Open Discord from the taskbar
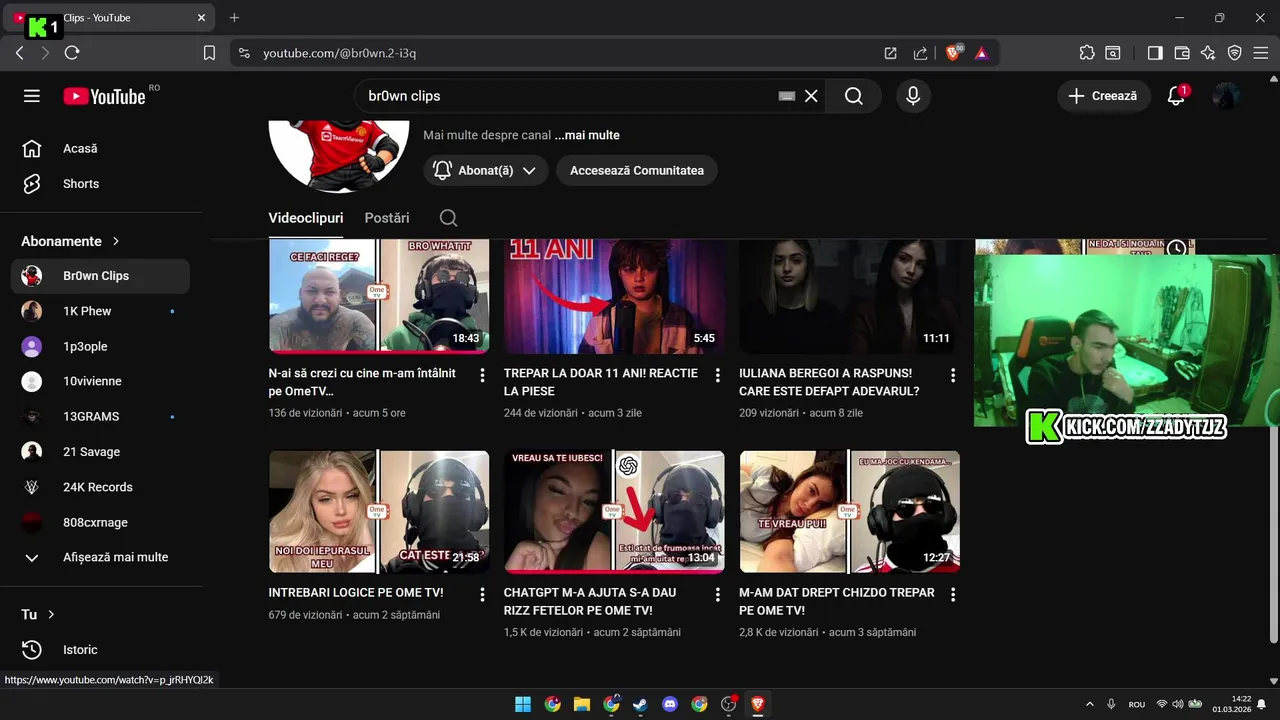The image size is (1280, 720). 670,704
